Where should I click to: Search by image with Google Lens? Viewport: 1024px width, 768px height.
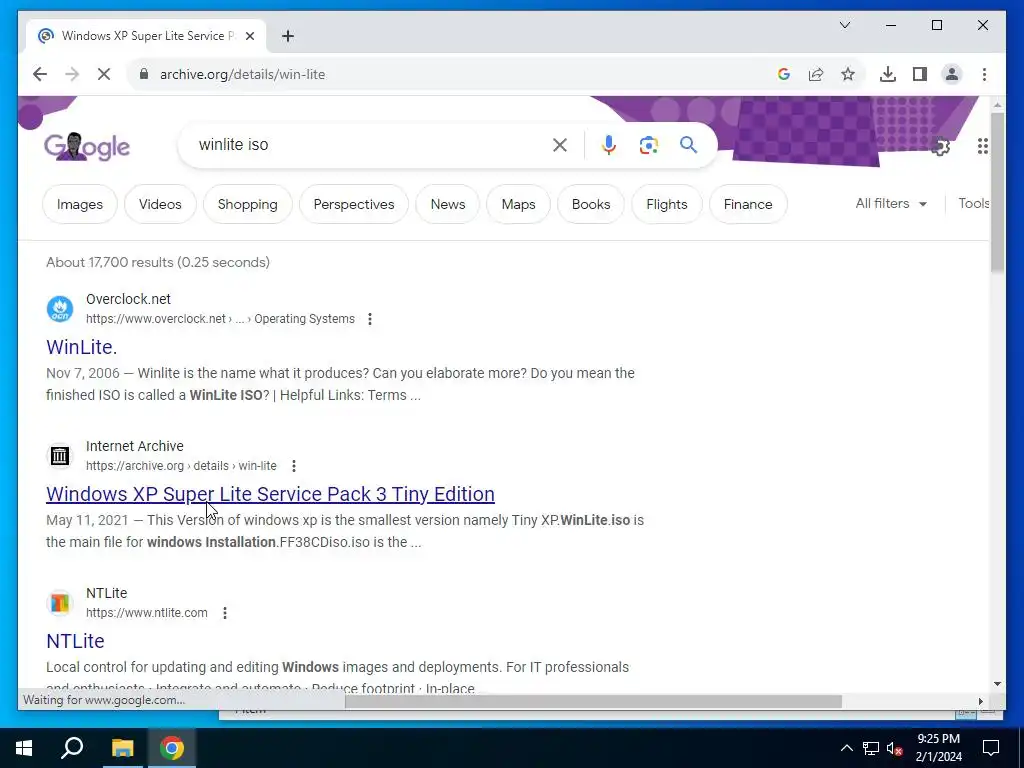(x=648, y=145)
